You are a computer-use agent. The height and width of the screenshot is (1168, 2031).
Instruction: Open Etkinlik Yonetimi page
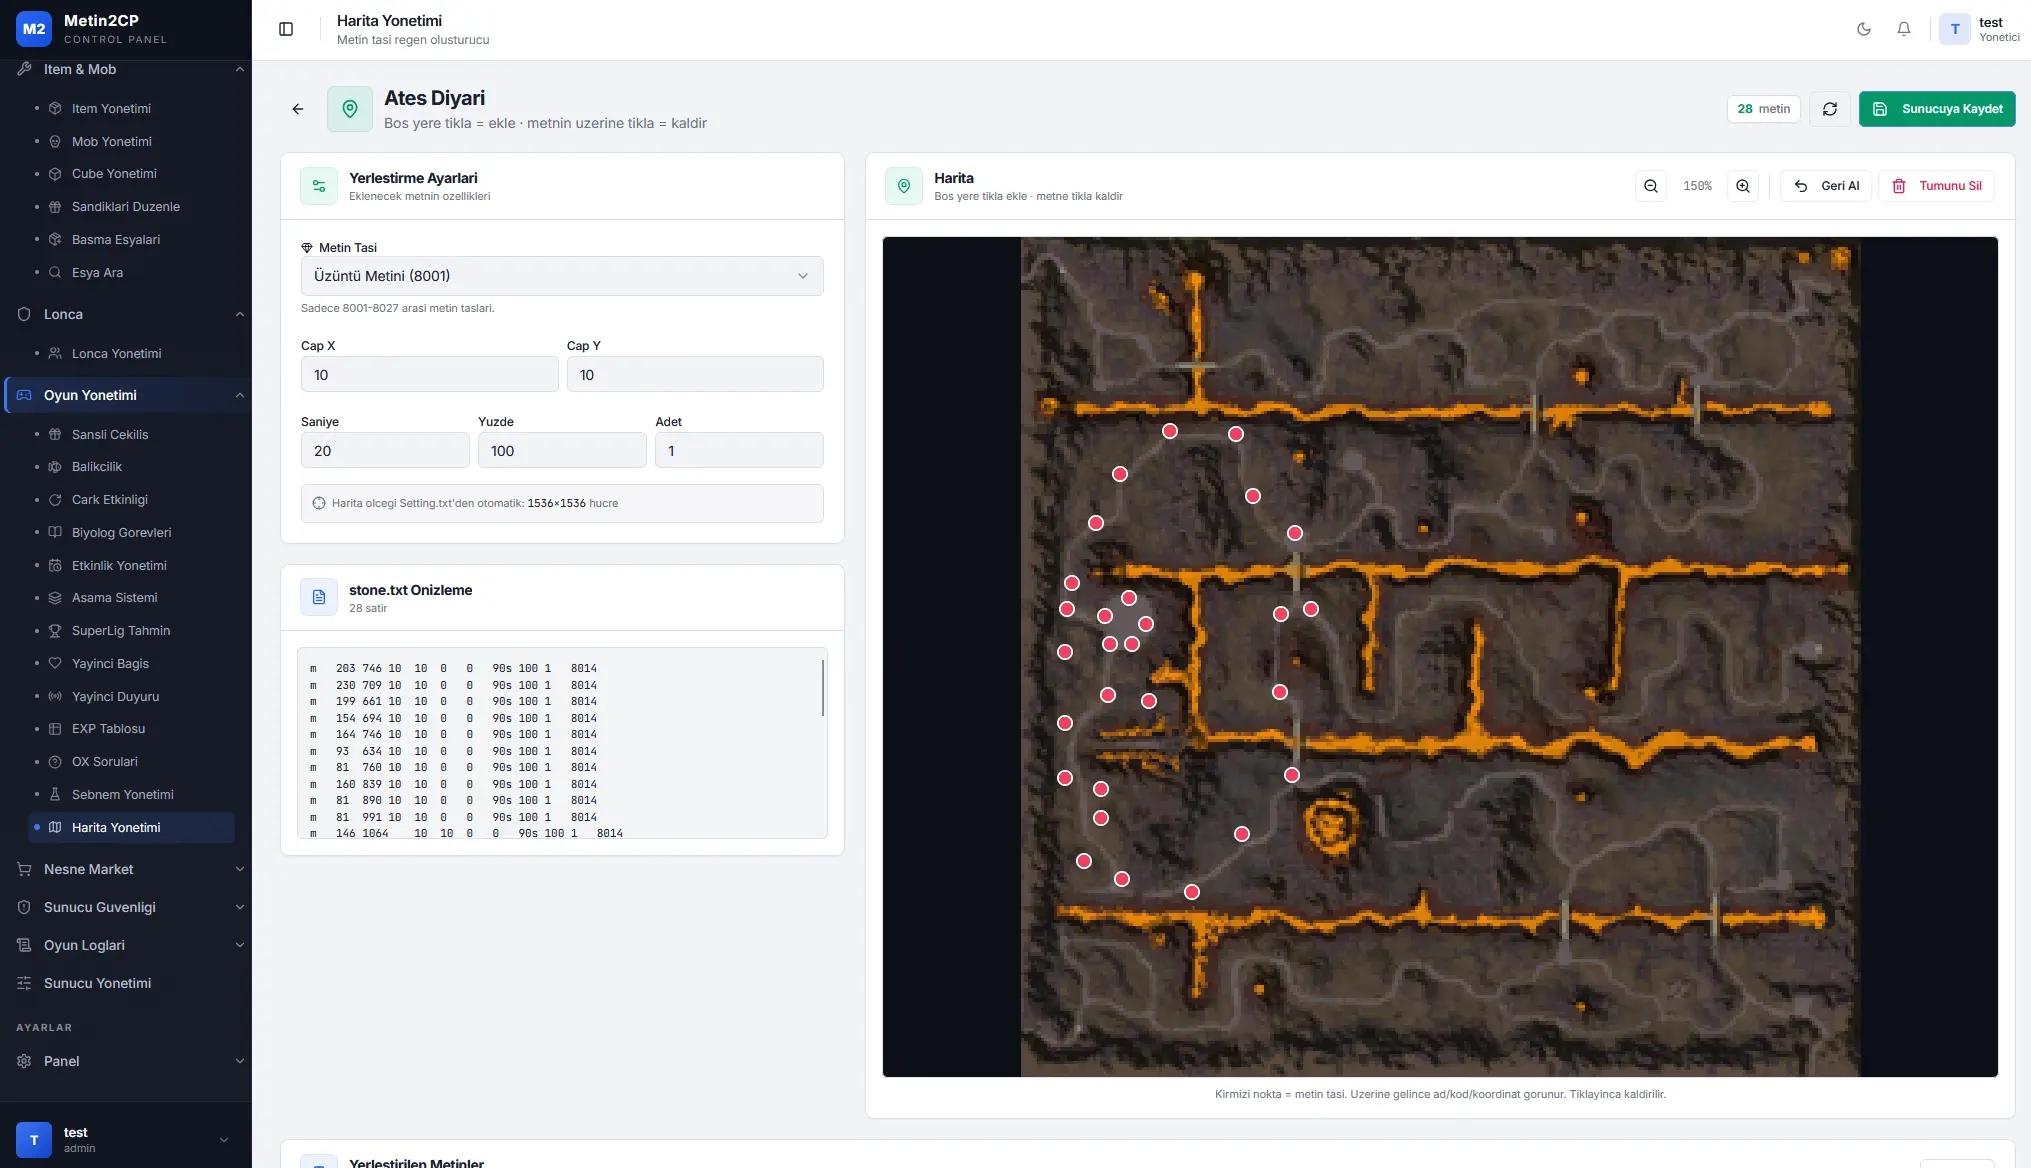pyautogui.click(x=119, y=565)
